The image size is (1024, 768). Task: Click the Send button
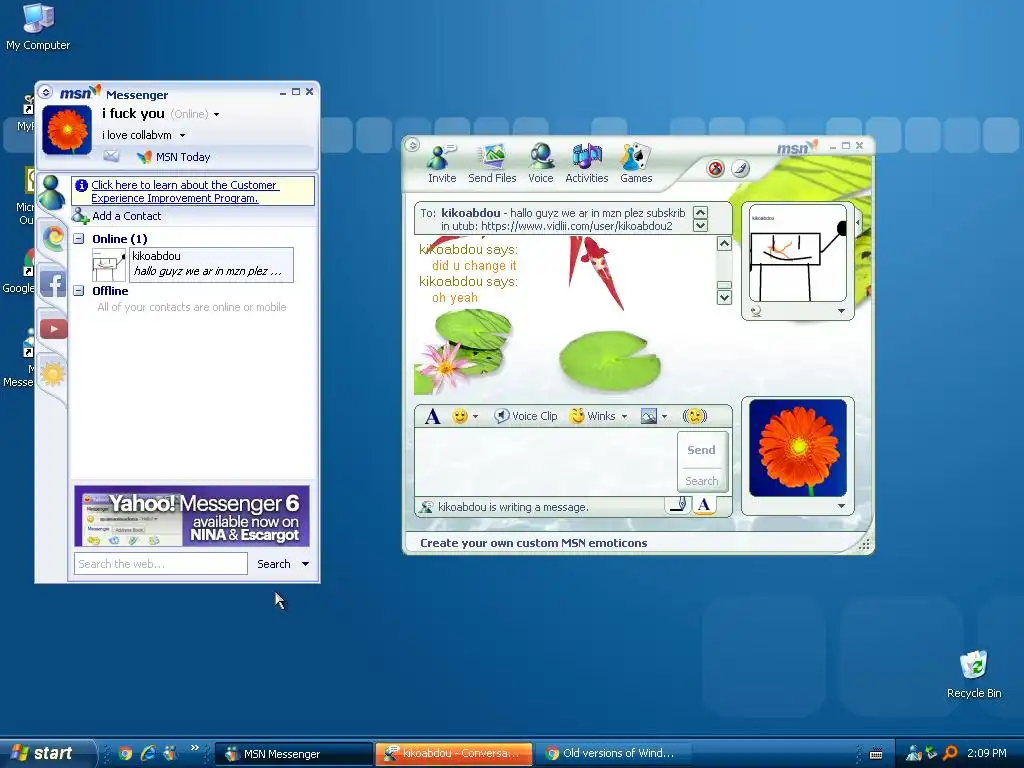coord(701,450)
